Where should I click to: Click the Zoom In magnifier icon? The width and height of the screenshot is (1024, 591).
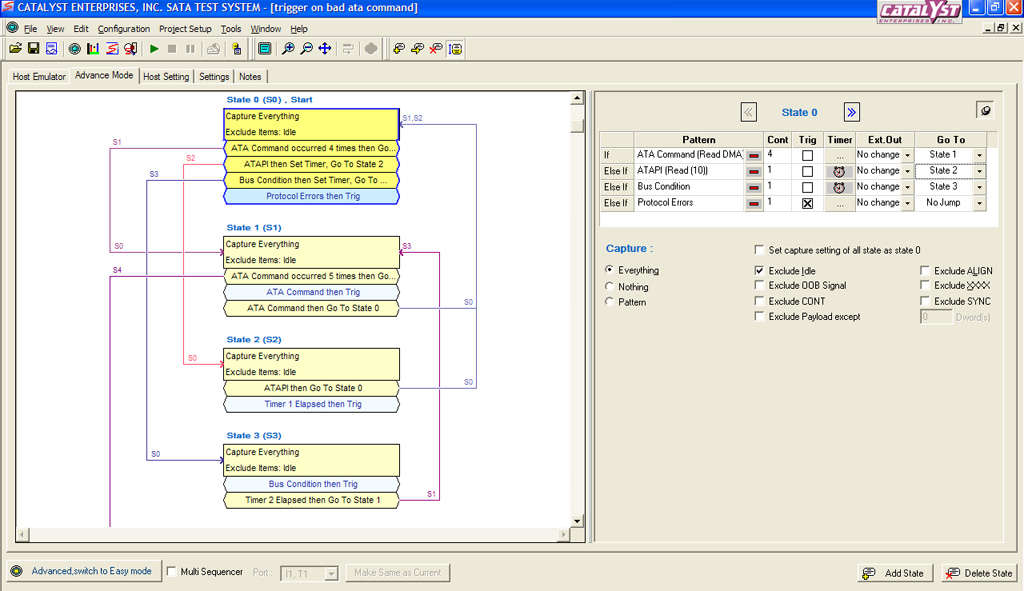(x=288, y=48)
